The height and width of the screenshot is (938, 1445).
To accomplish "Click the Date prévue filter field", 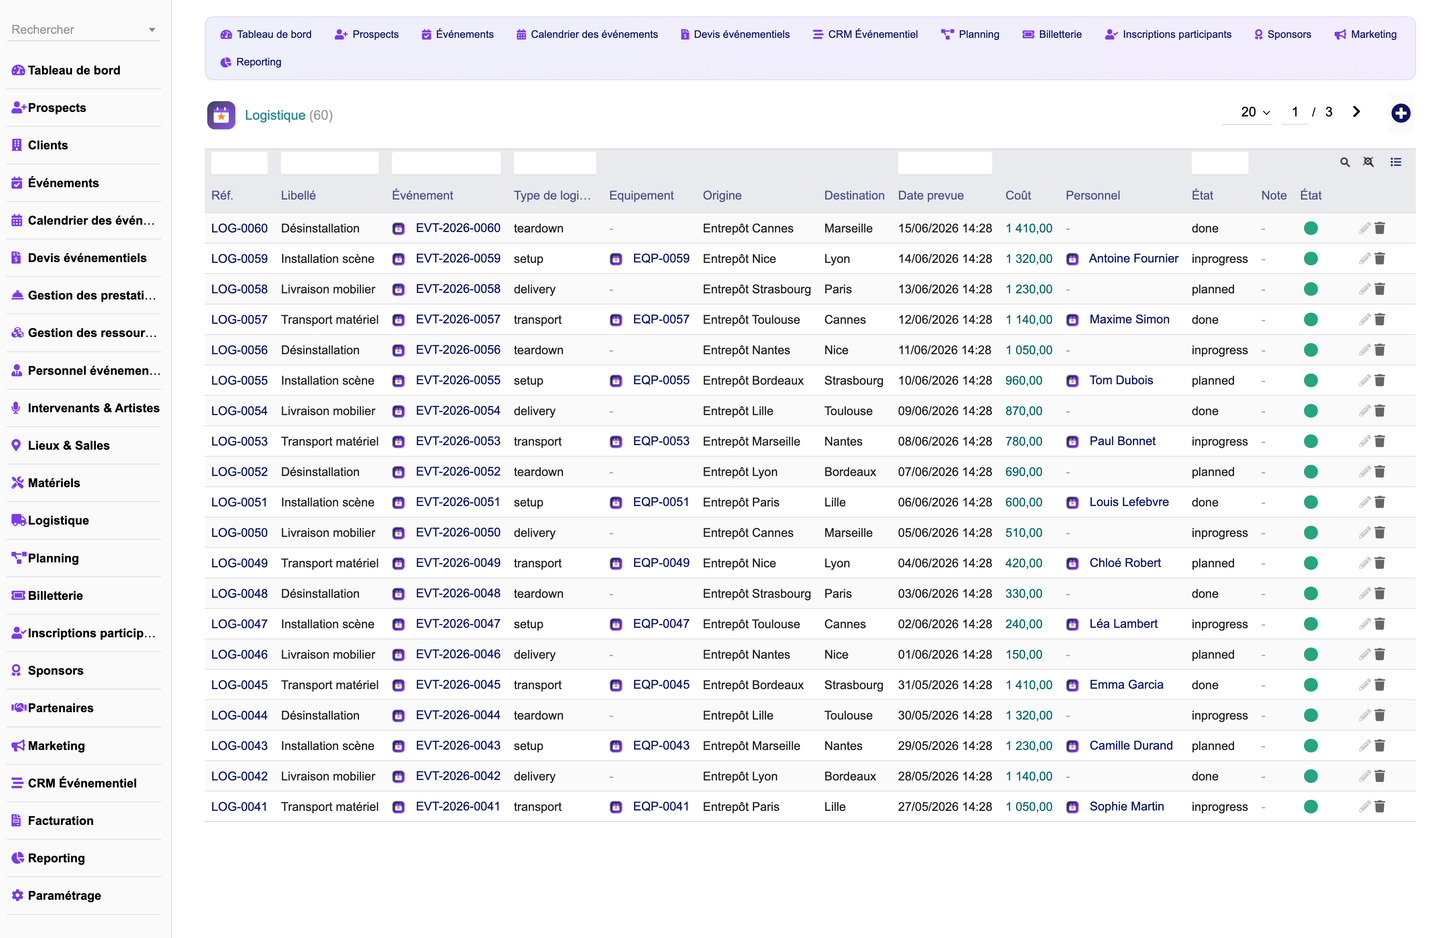I will click(945, 163).
